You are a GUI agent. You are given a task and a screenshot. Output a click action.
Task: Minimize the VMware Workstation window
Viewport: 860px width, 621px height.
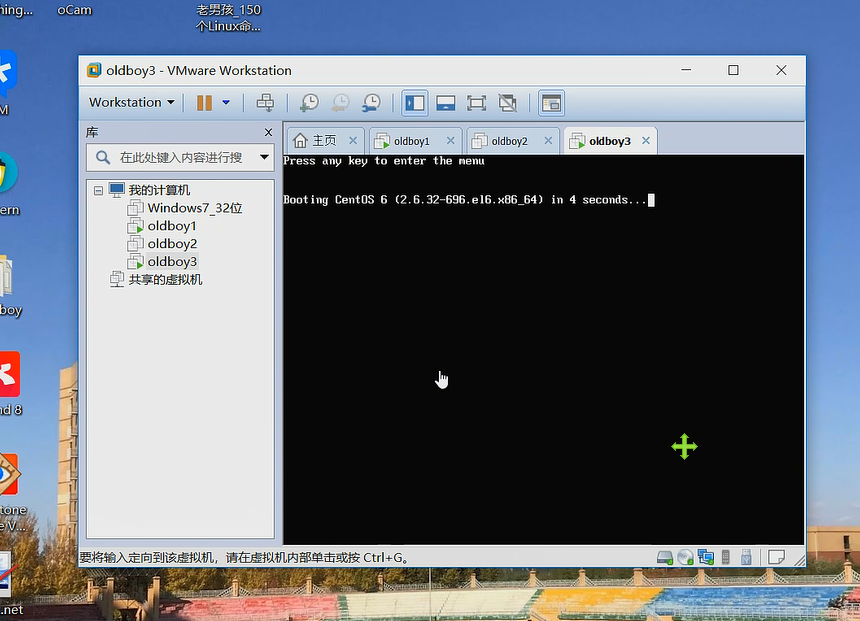[x=686, y=70]
